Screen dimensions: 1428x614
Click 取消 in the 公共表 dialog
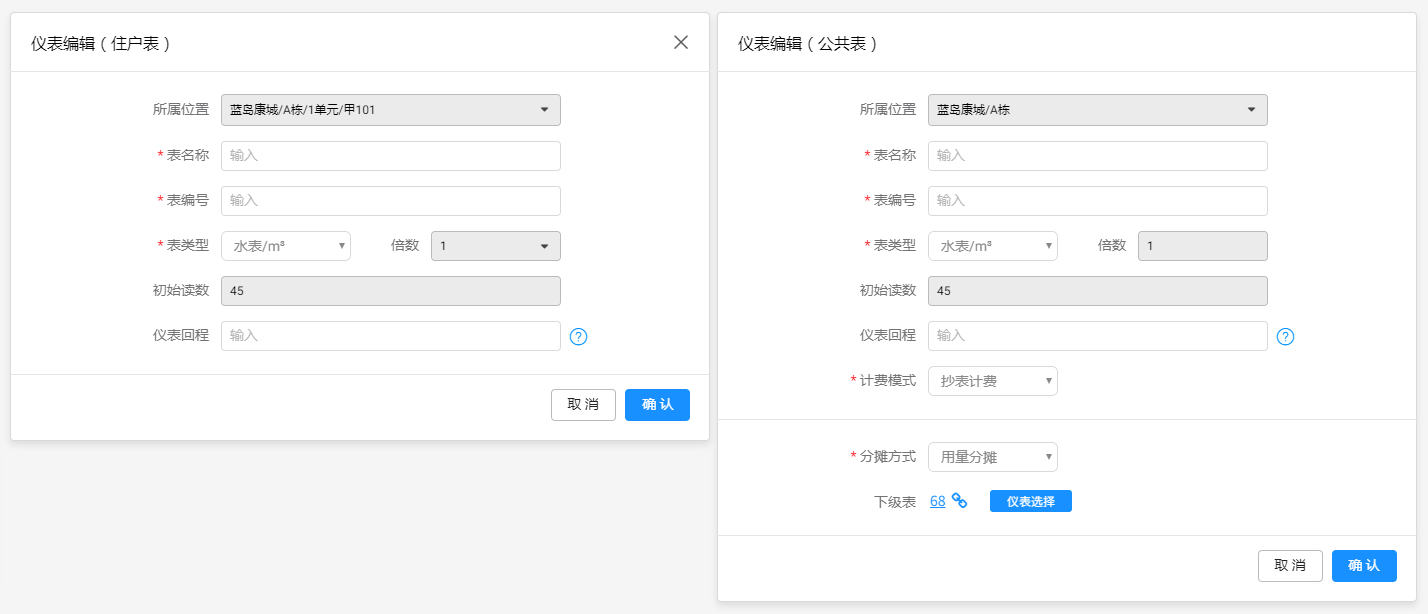pos(1290,566)
